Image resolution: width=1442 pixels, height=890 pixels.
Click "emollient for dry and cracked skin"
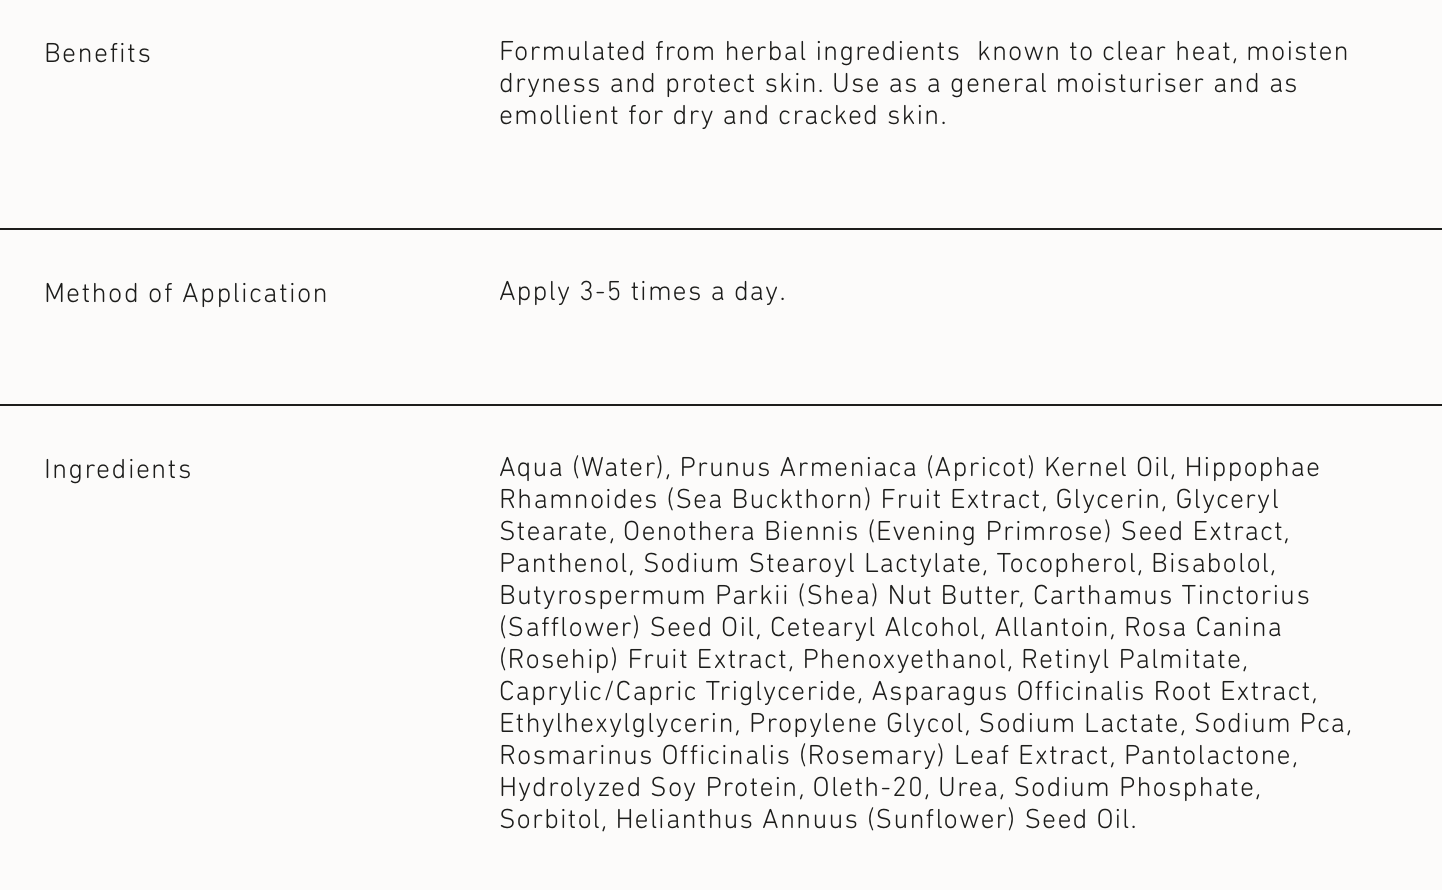point(721,116)
